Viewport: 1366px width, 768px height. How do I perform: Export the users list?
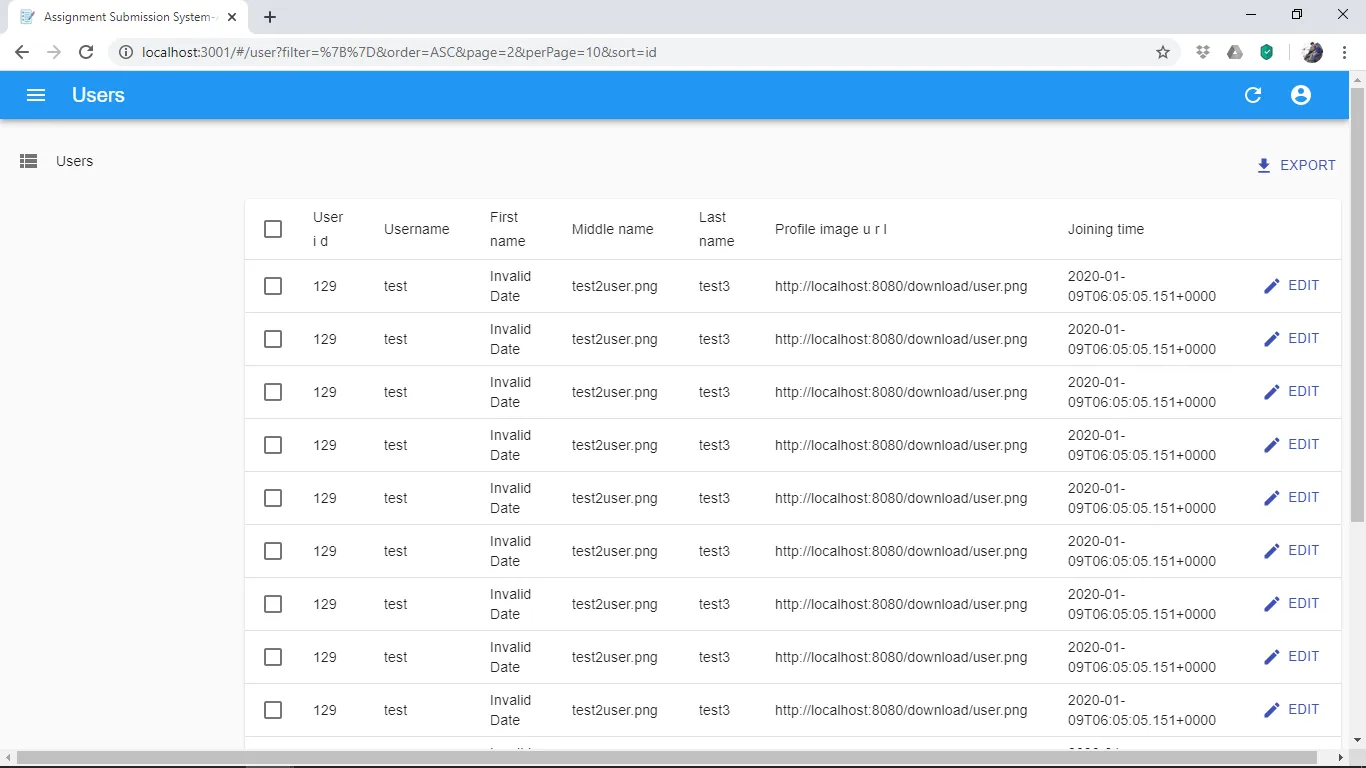click(1296, 165)
